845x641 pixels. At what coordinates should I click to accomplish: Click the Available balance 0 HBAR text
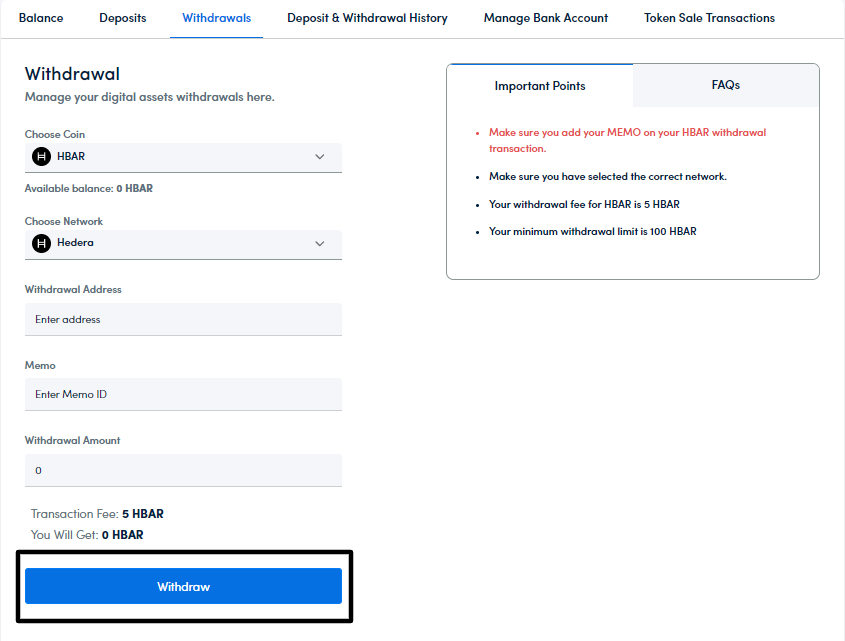tap(89, 188)
